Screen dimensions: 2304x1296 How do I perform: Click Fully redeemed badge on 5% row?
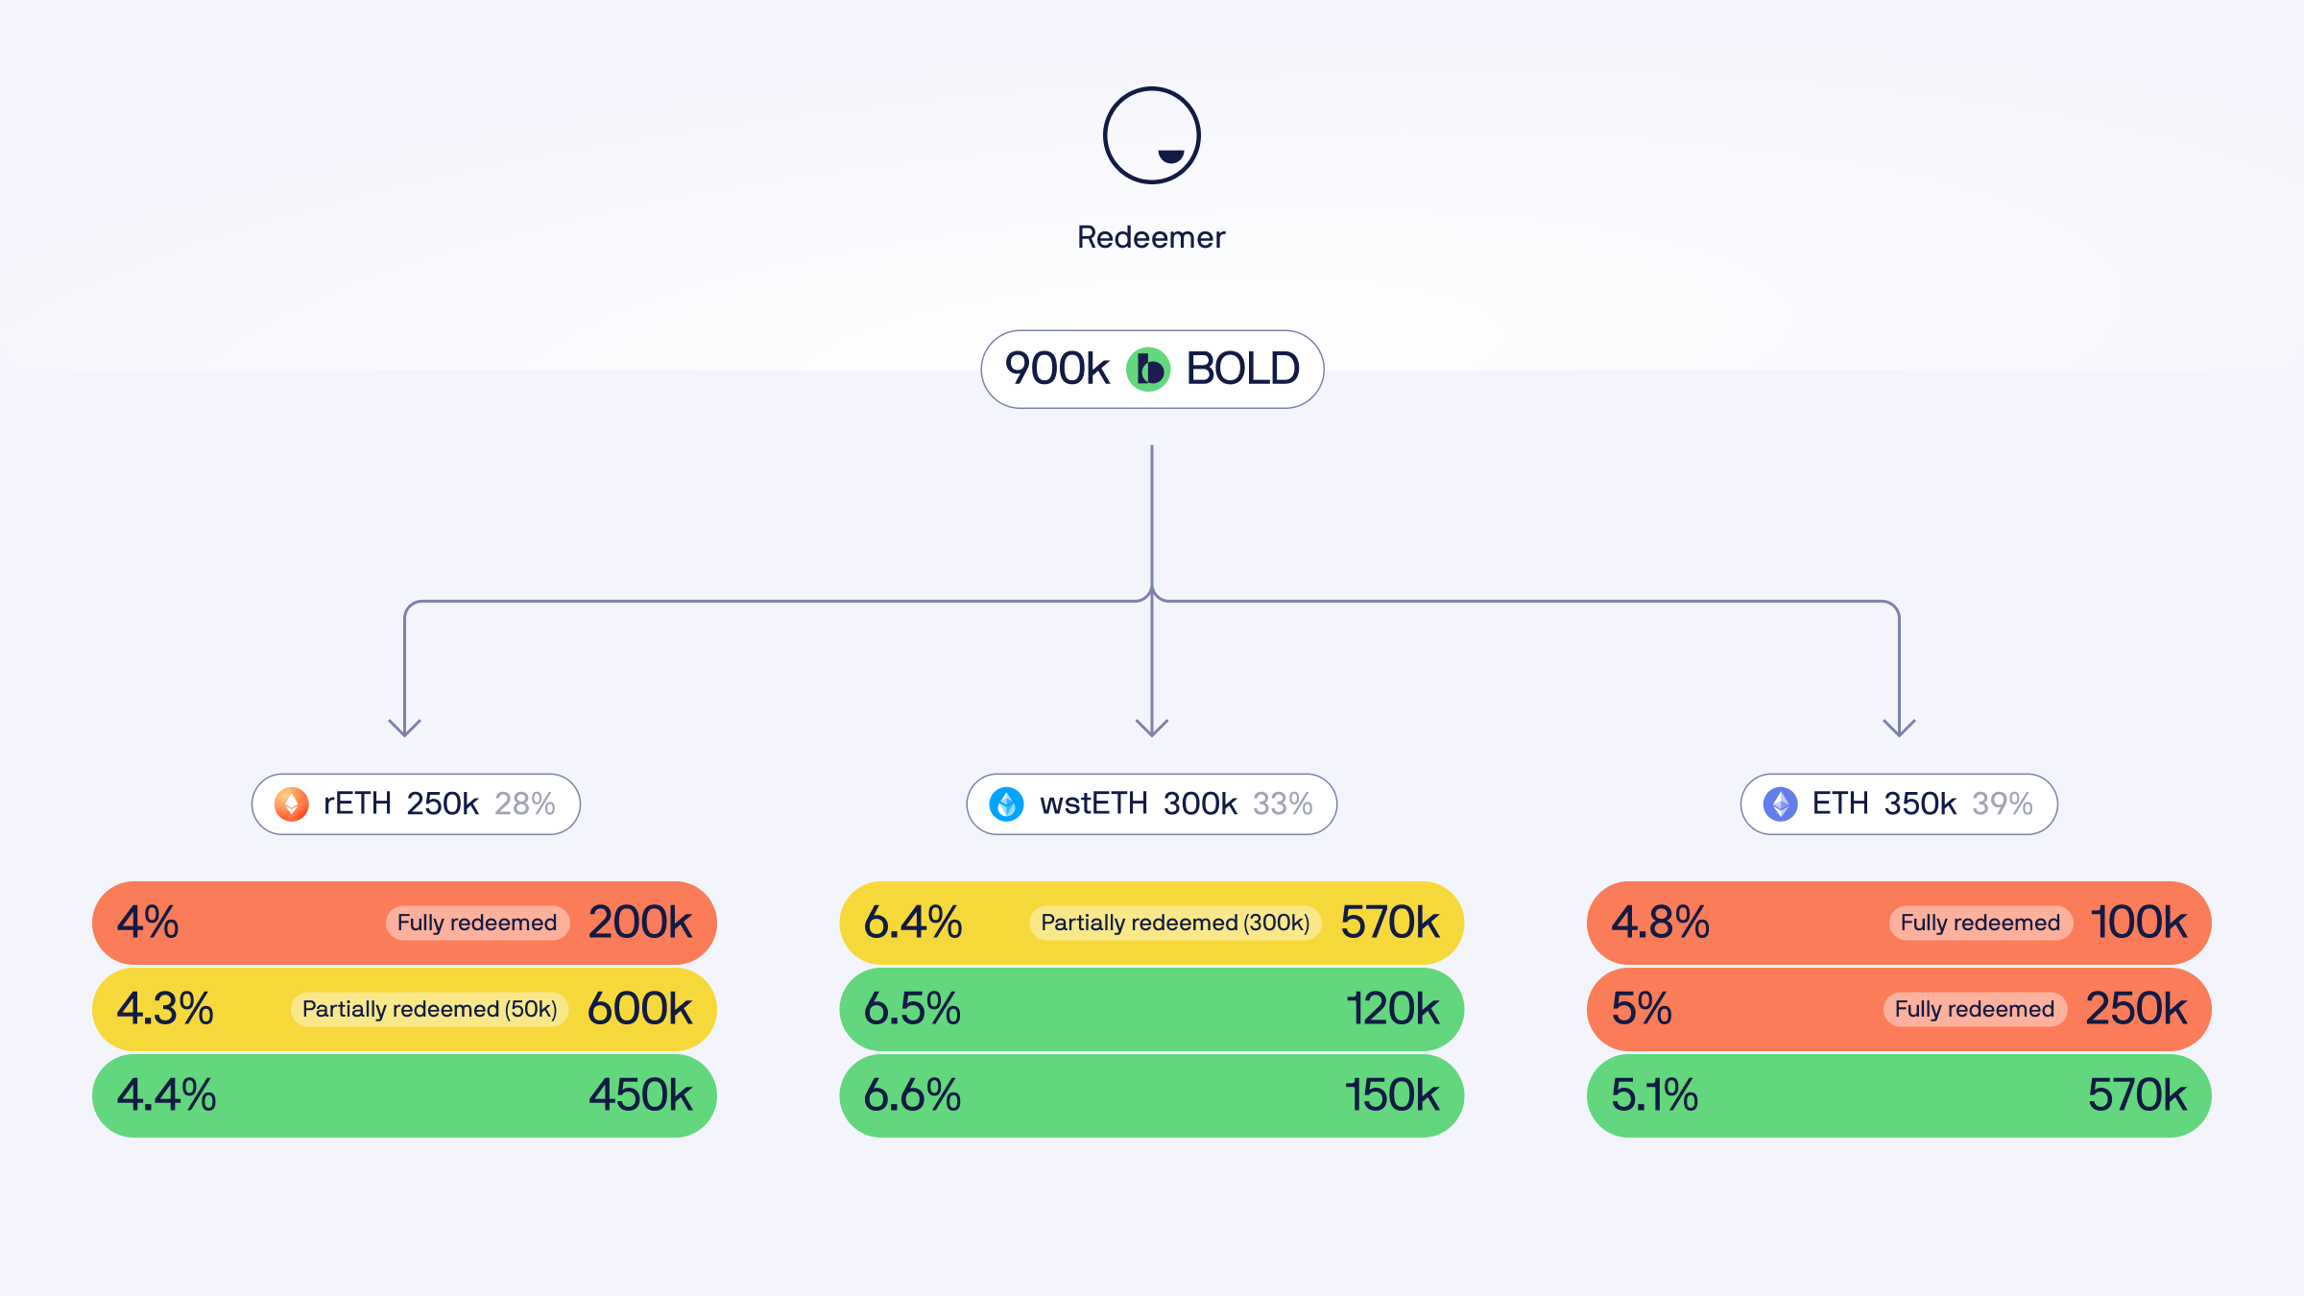[x=1974, y=1009]
